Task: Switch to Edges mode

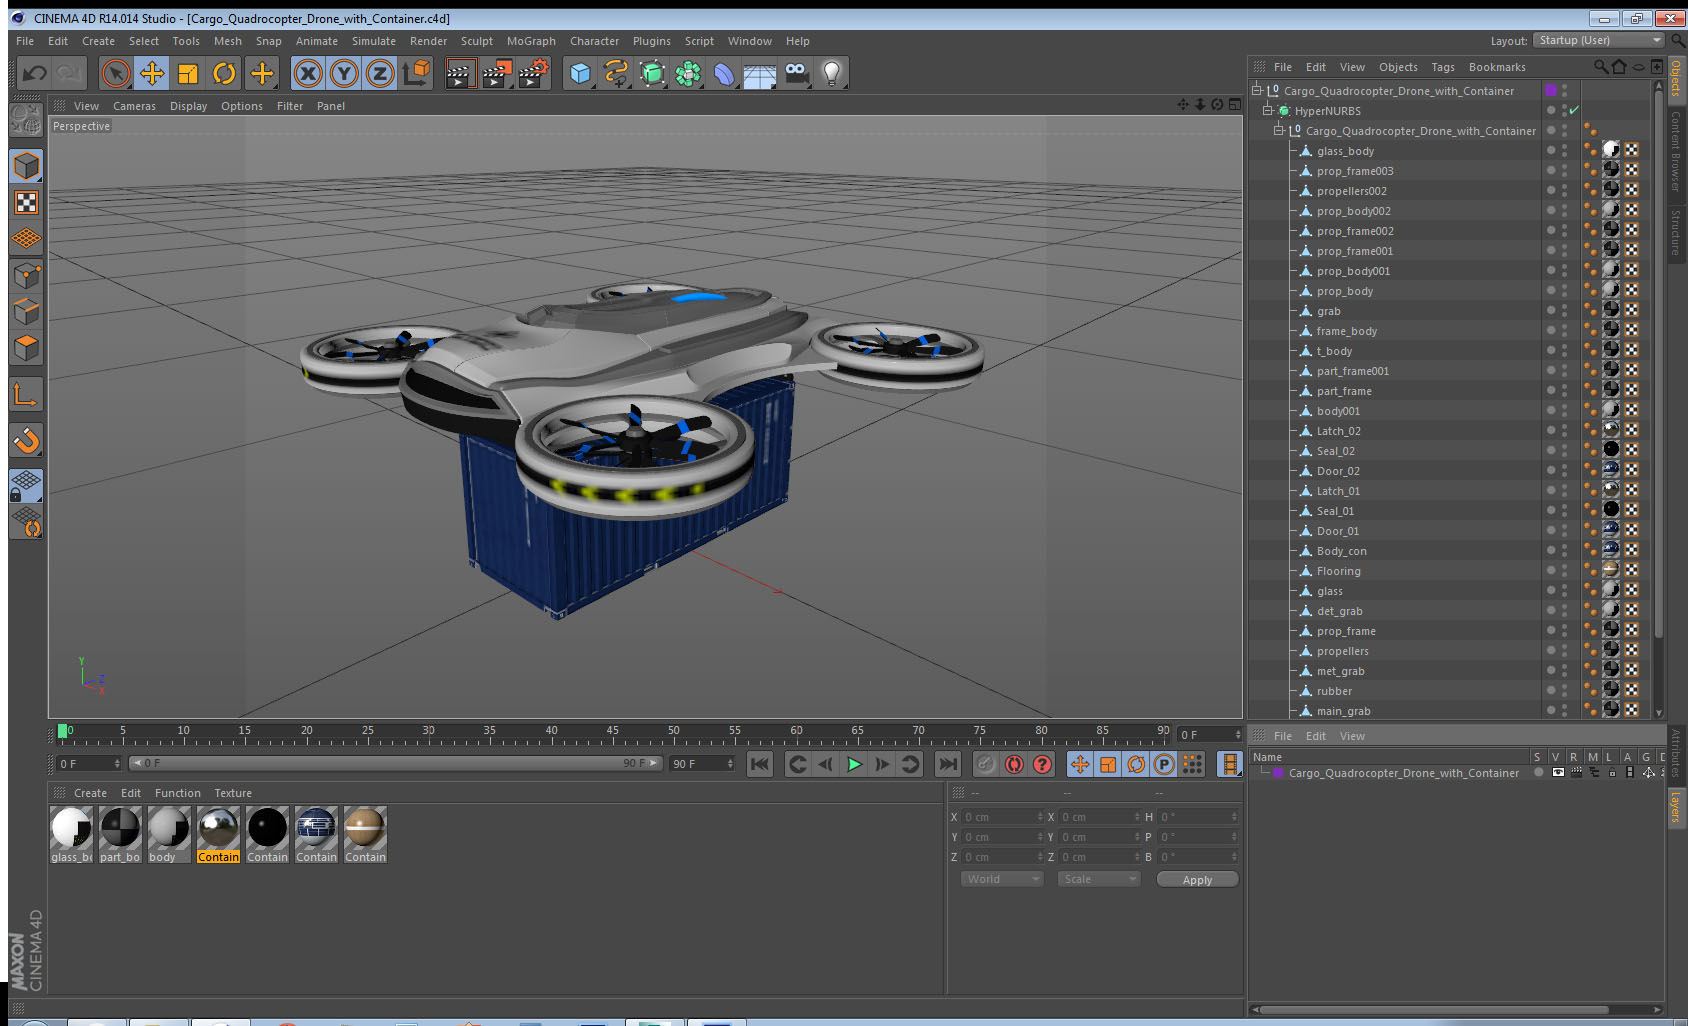Action: (27, 311)
